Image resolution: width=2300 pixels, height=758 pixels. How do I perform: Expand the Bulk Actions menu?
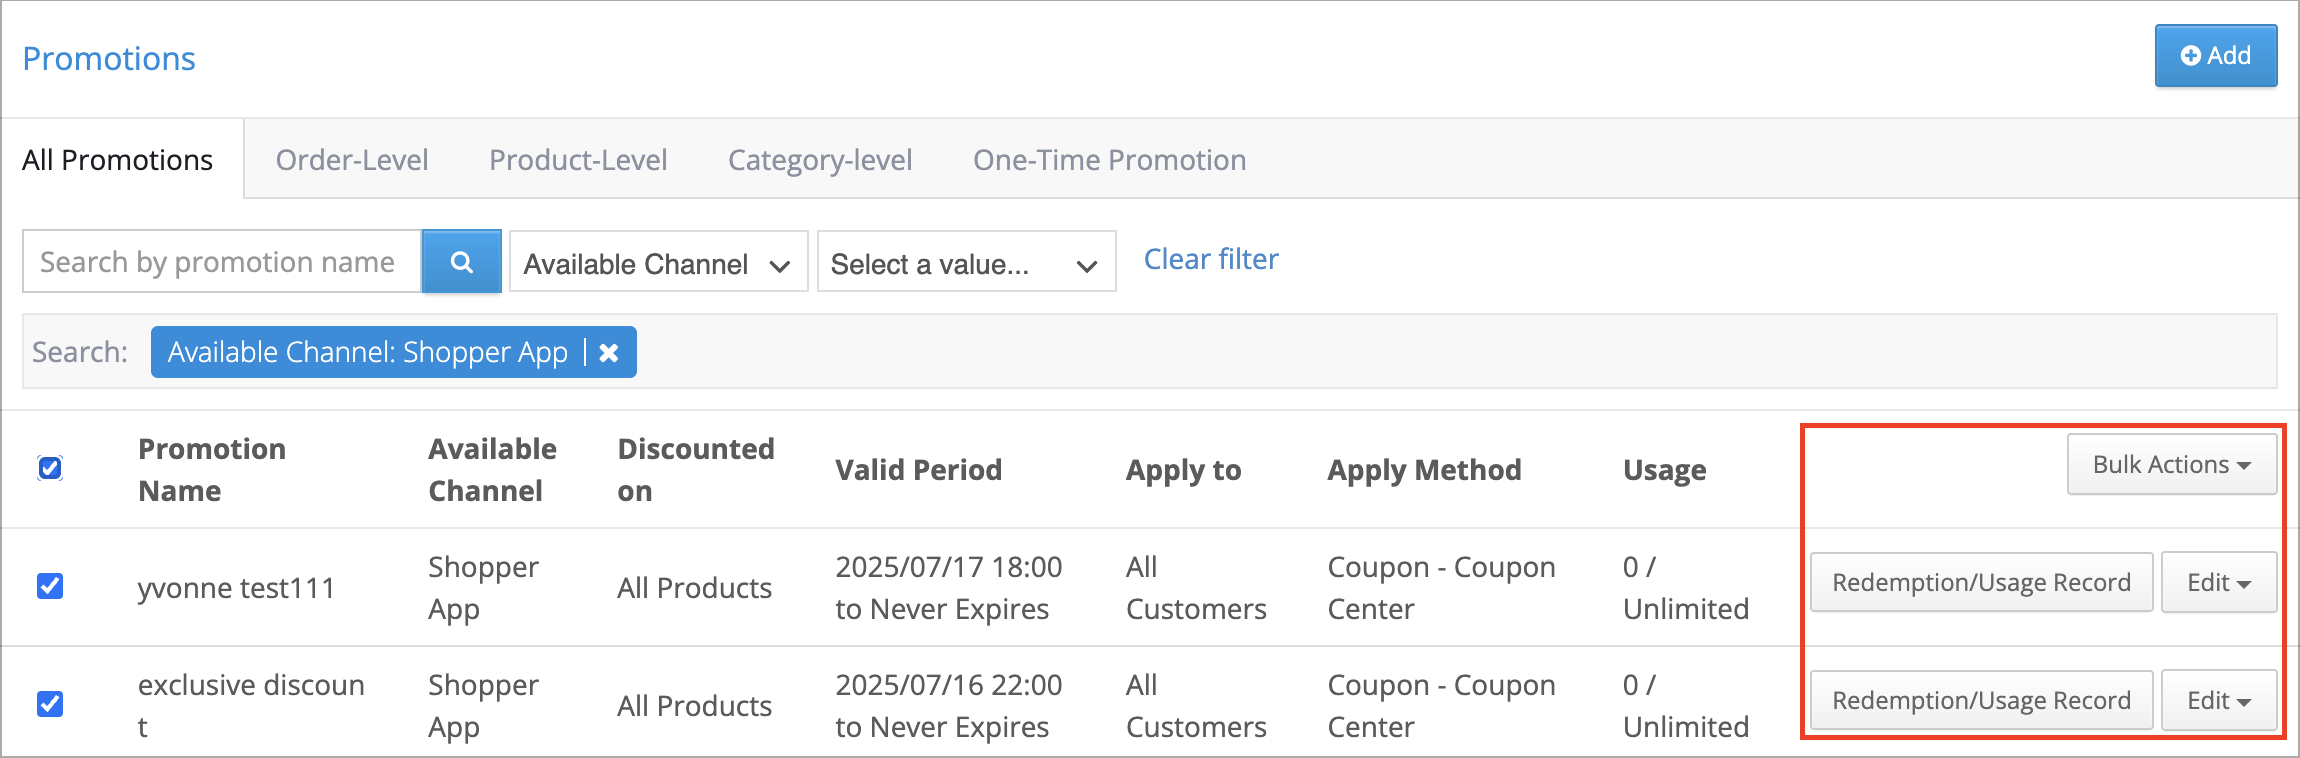pos(2171,464)
